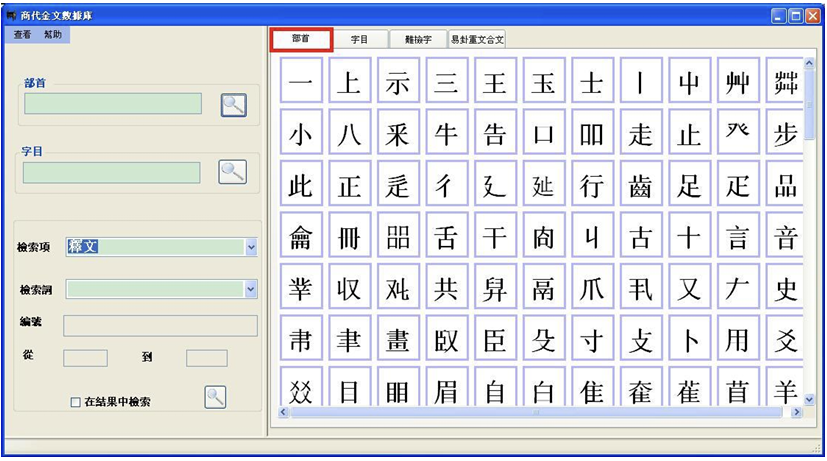
Task: Choose the 畫 radical tile
Action: point(398,338)
